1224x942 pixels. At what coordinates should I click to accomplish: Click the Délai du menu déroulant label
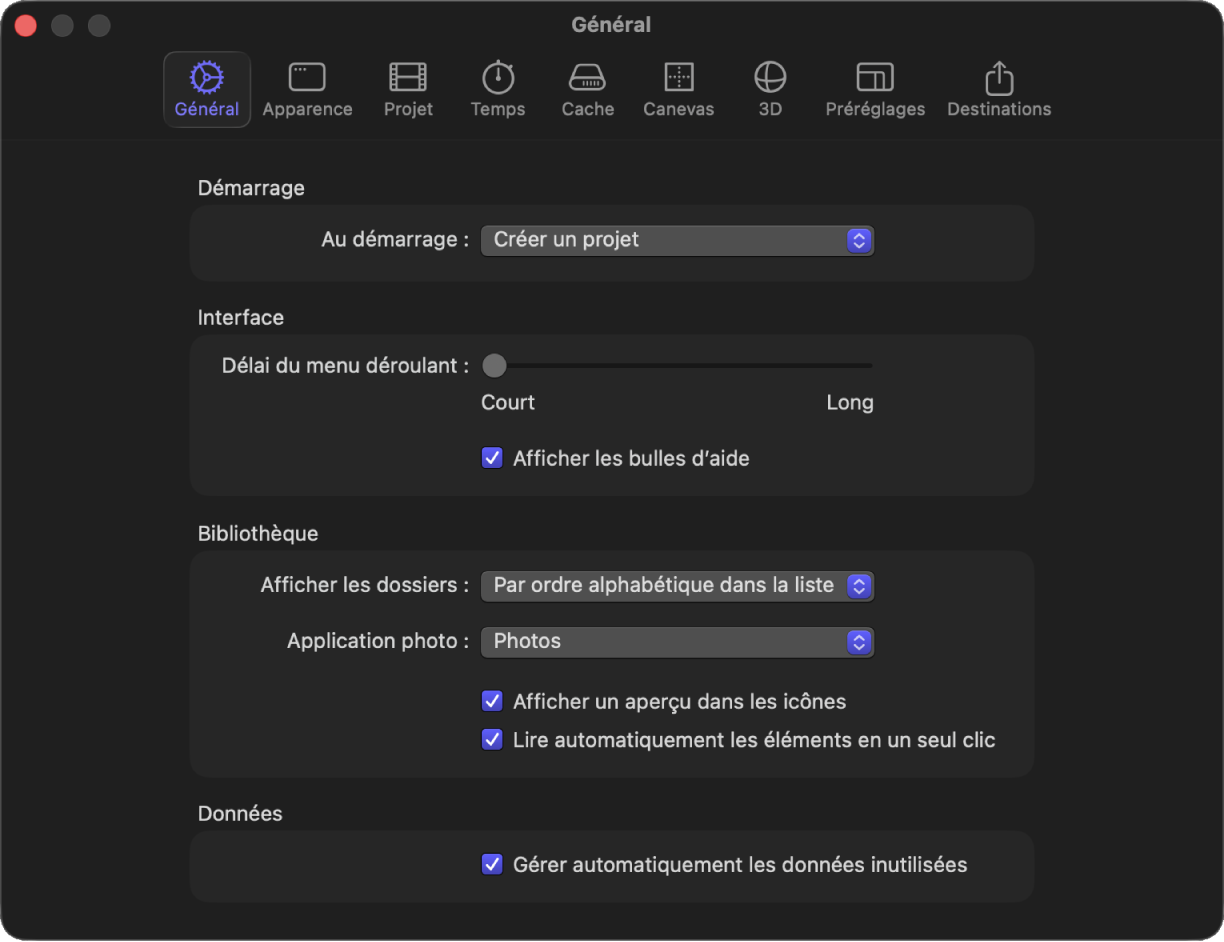pos(346,365)
